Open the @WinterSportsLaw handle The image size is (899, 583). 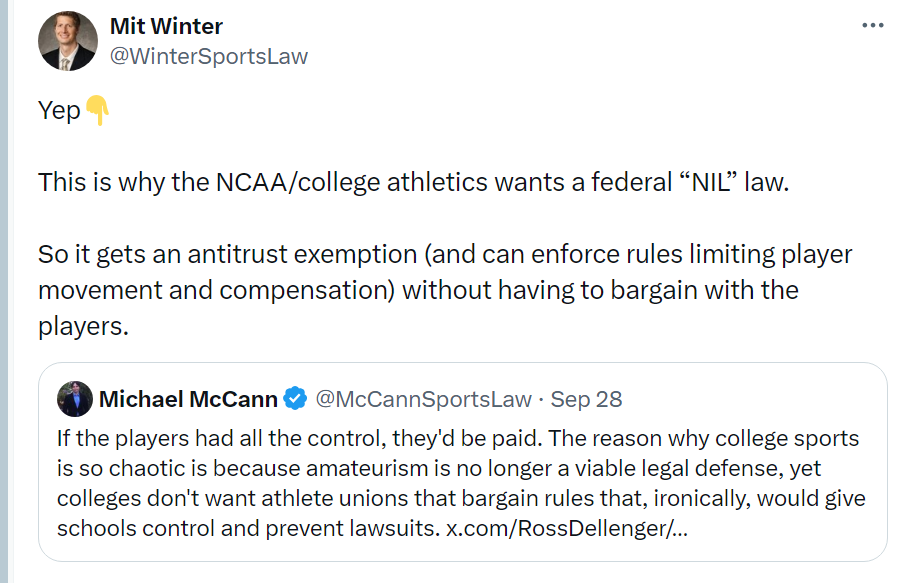click(208, 56)
